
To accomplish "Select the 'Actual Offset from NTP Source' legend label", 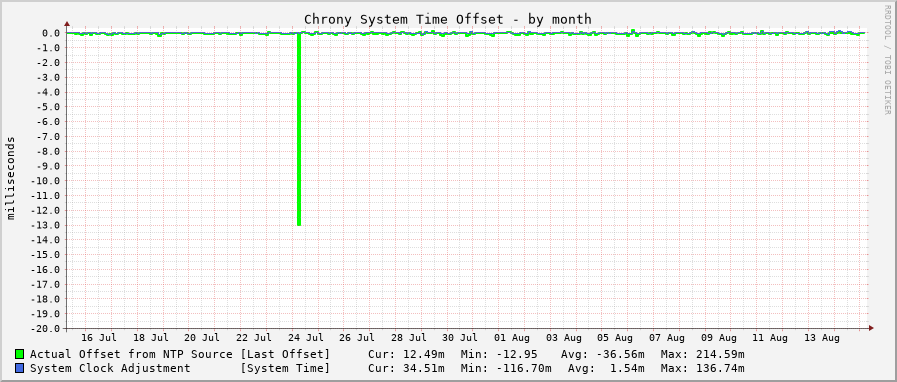I will point(131,355).
